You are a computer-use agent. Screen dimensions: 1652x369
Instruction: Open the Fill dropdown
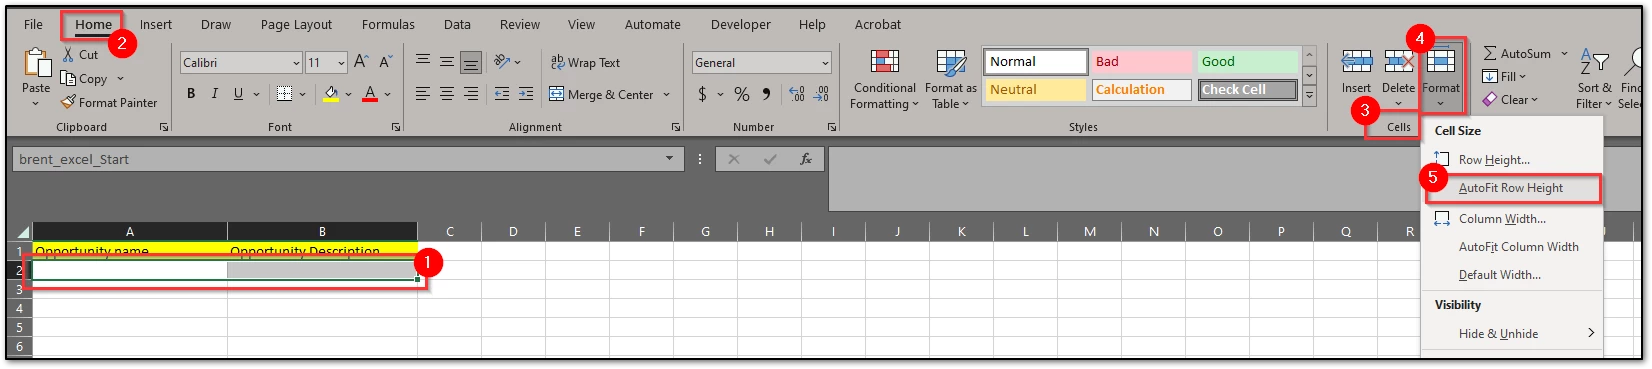[1504, 77]
